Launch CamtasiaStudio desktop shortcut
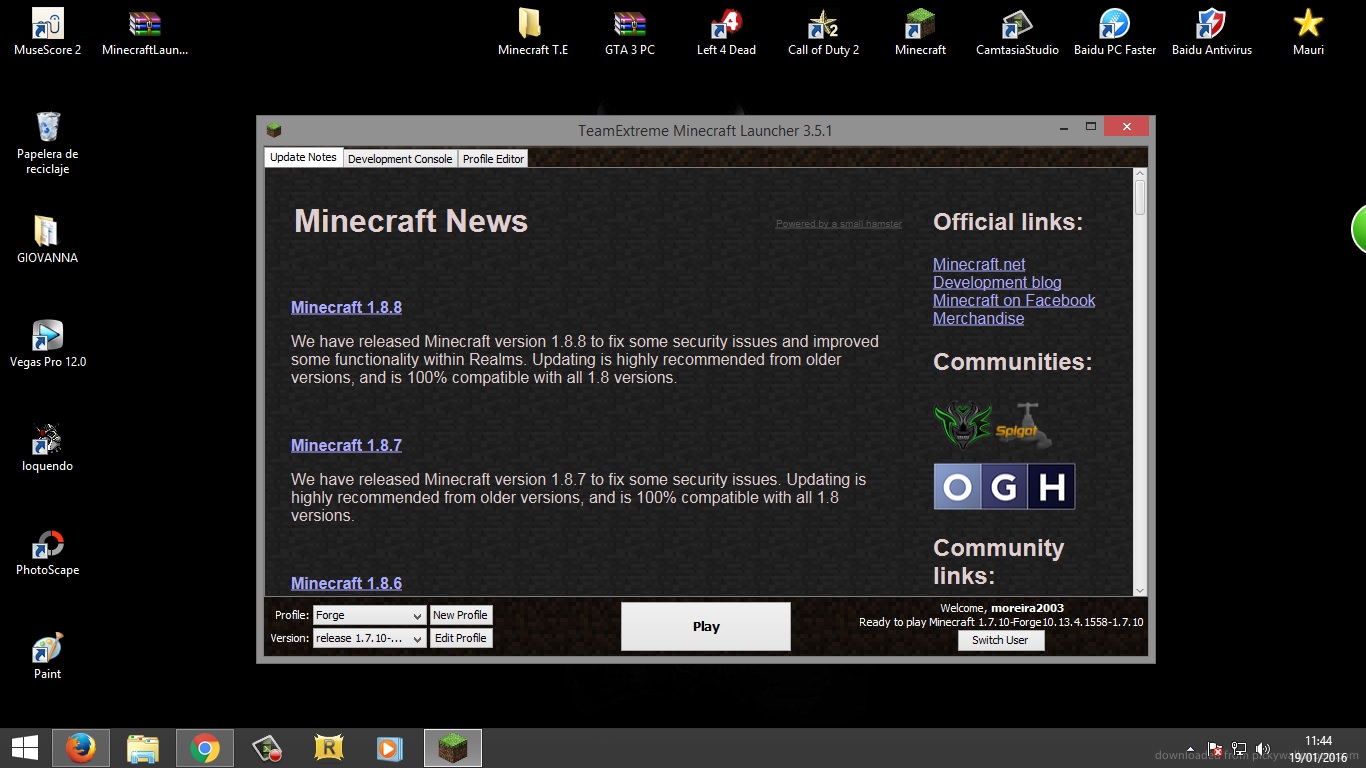This screenshot has width=1366, height=768. (1017, 31)
